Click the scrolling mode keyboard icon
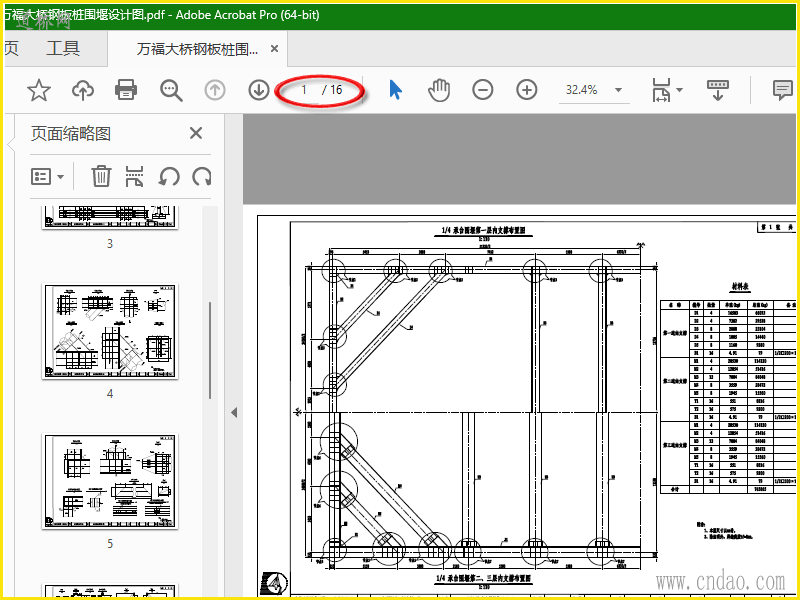The image size is (800, 600). click(x=718, y=90)
